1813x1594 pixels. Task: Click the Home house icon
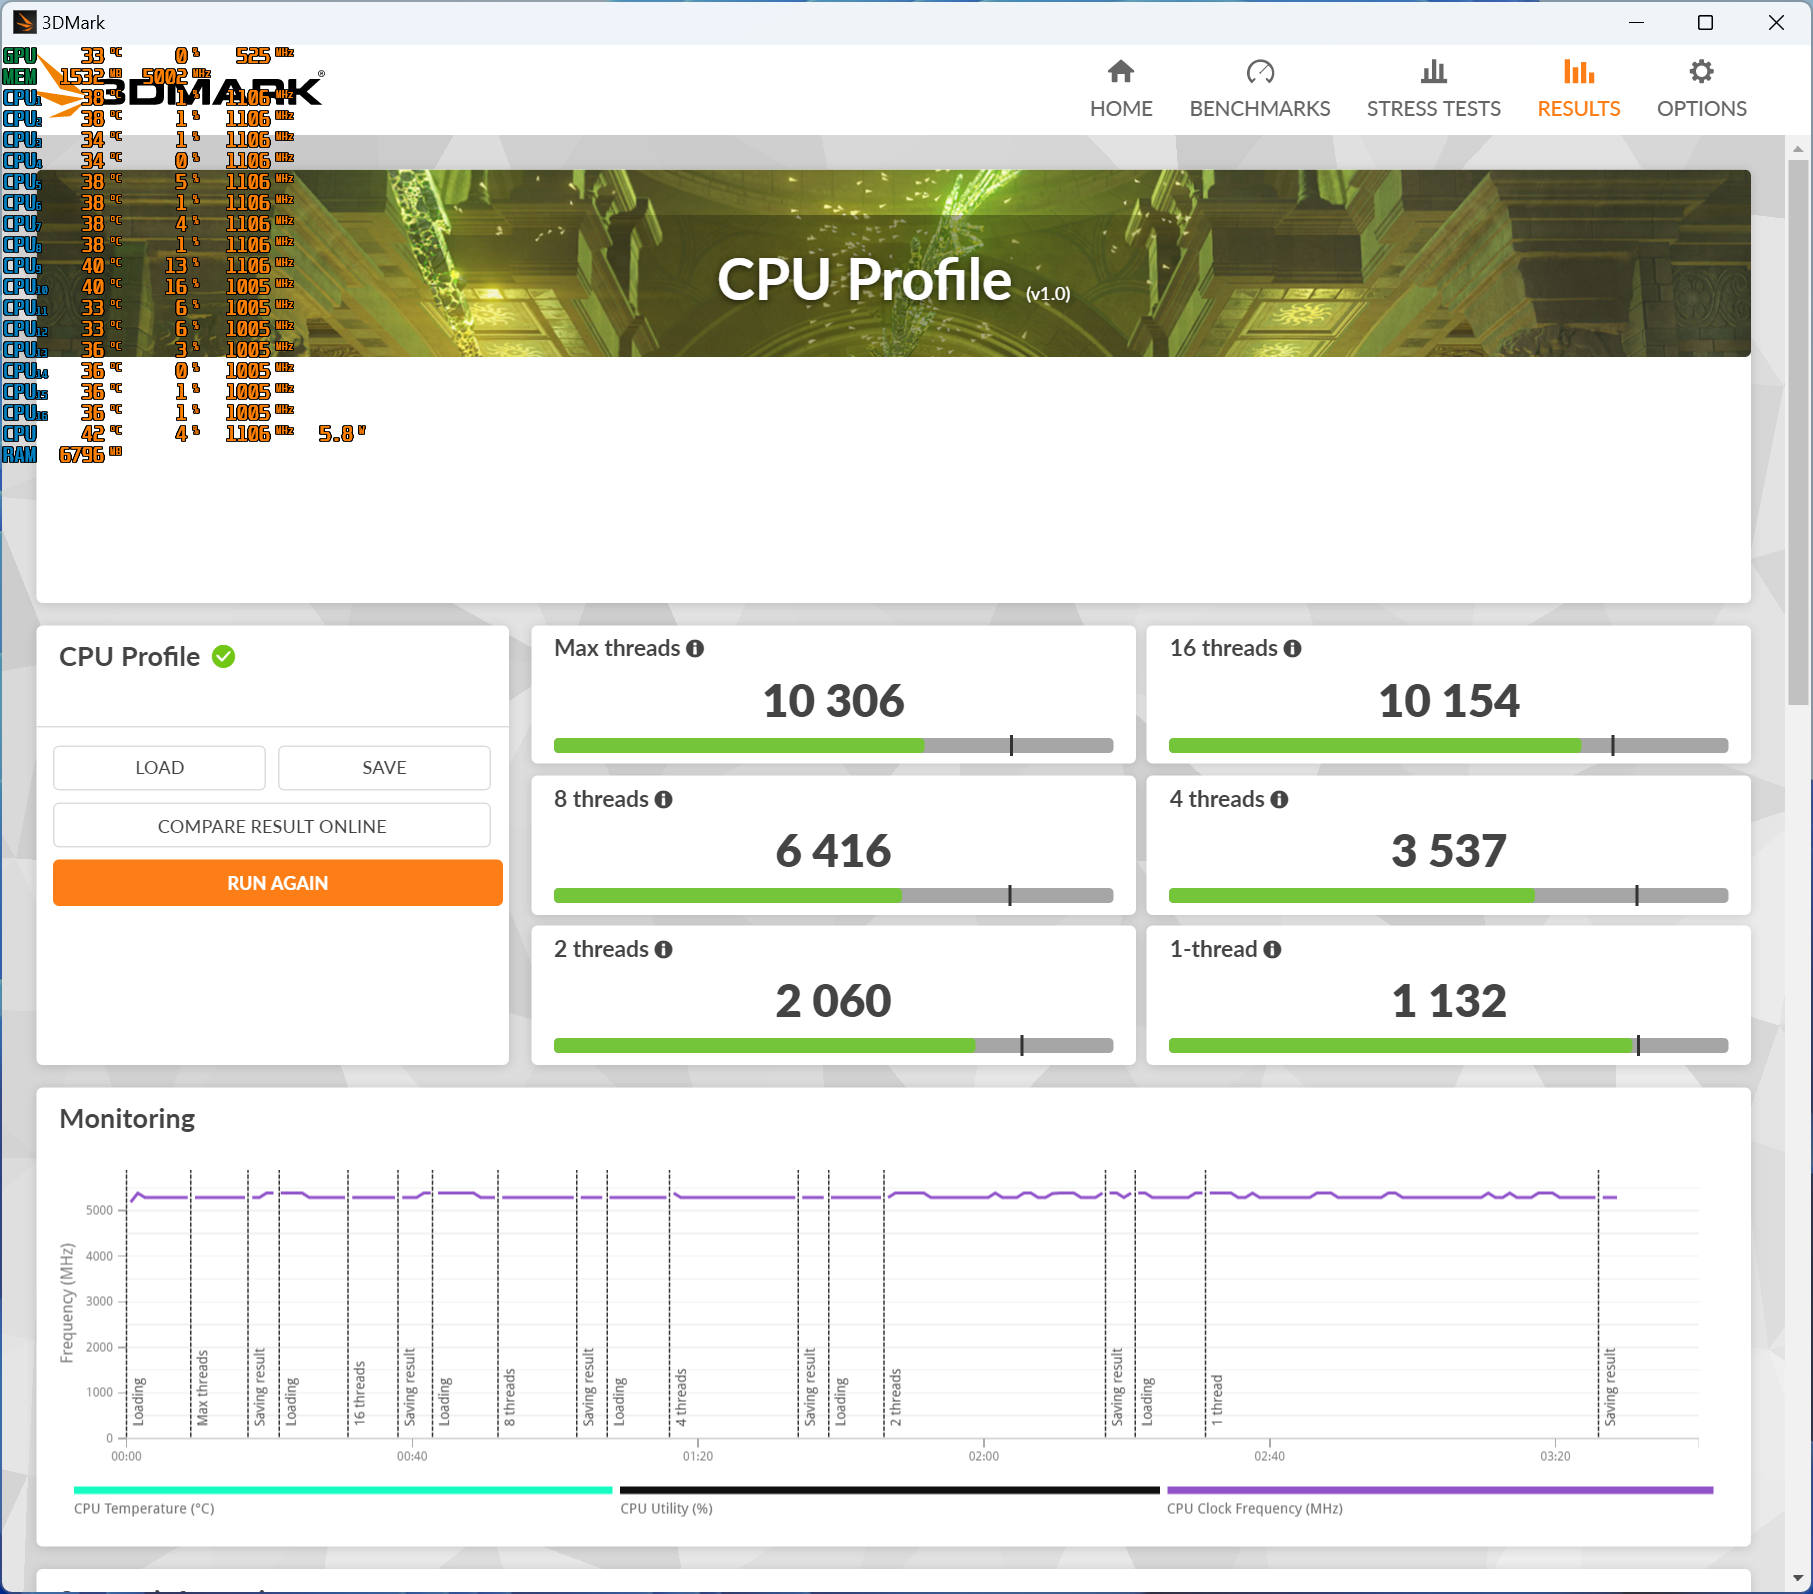pos(1120,72)
